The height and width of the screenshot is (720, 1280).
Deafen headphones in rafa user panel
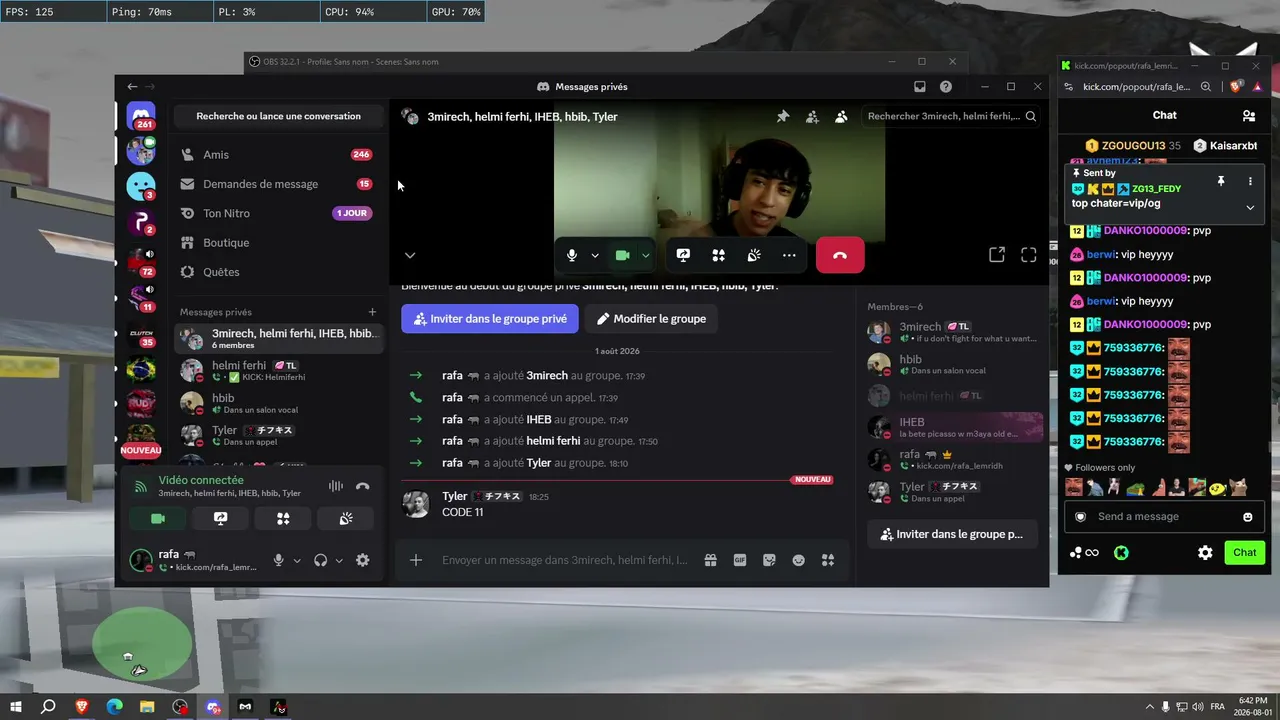(320, 560)
